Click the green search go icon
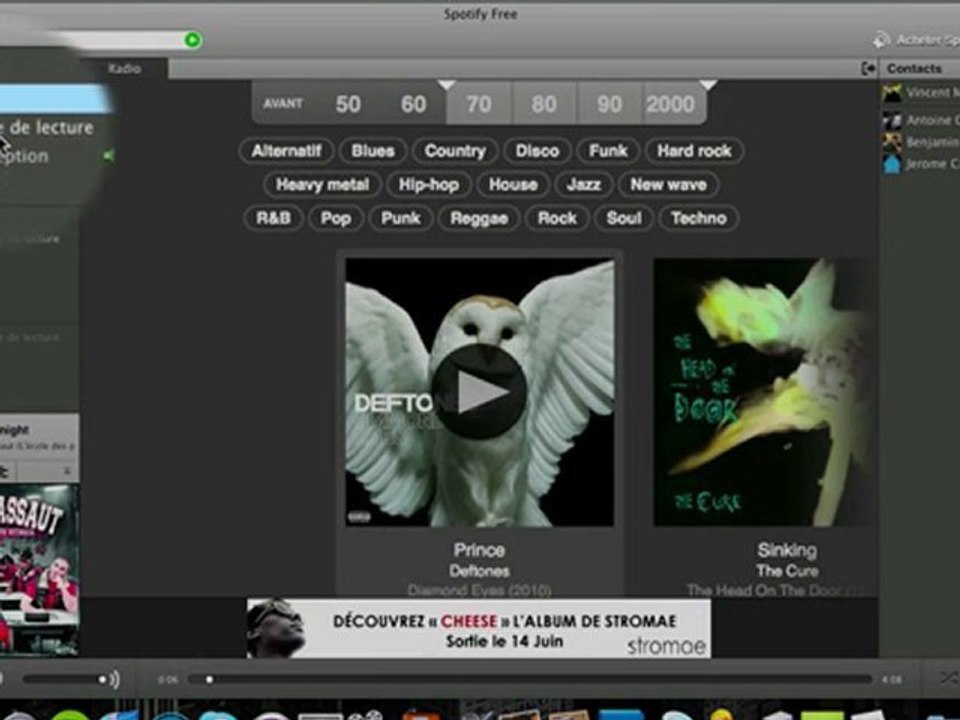960x720 pixels. click(193, 40)
